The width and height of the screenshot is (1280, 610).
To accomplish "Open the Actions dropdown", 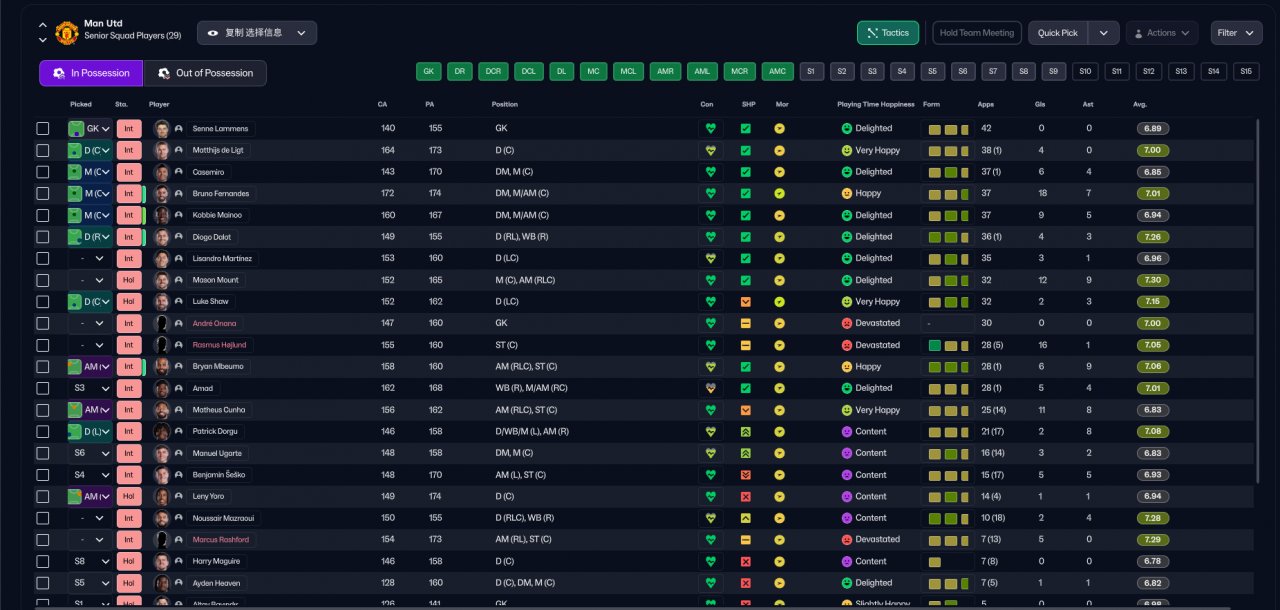I will (1162, 33).
